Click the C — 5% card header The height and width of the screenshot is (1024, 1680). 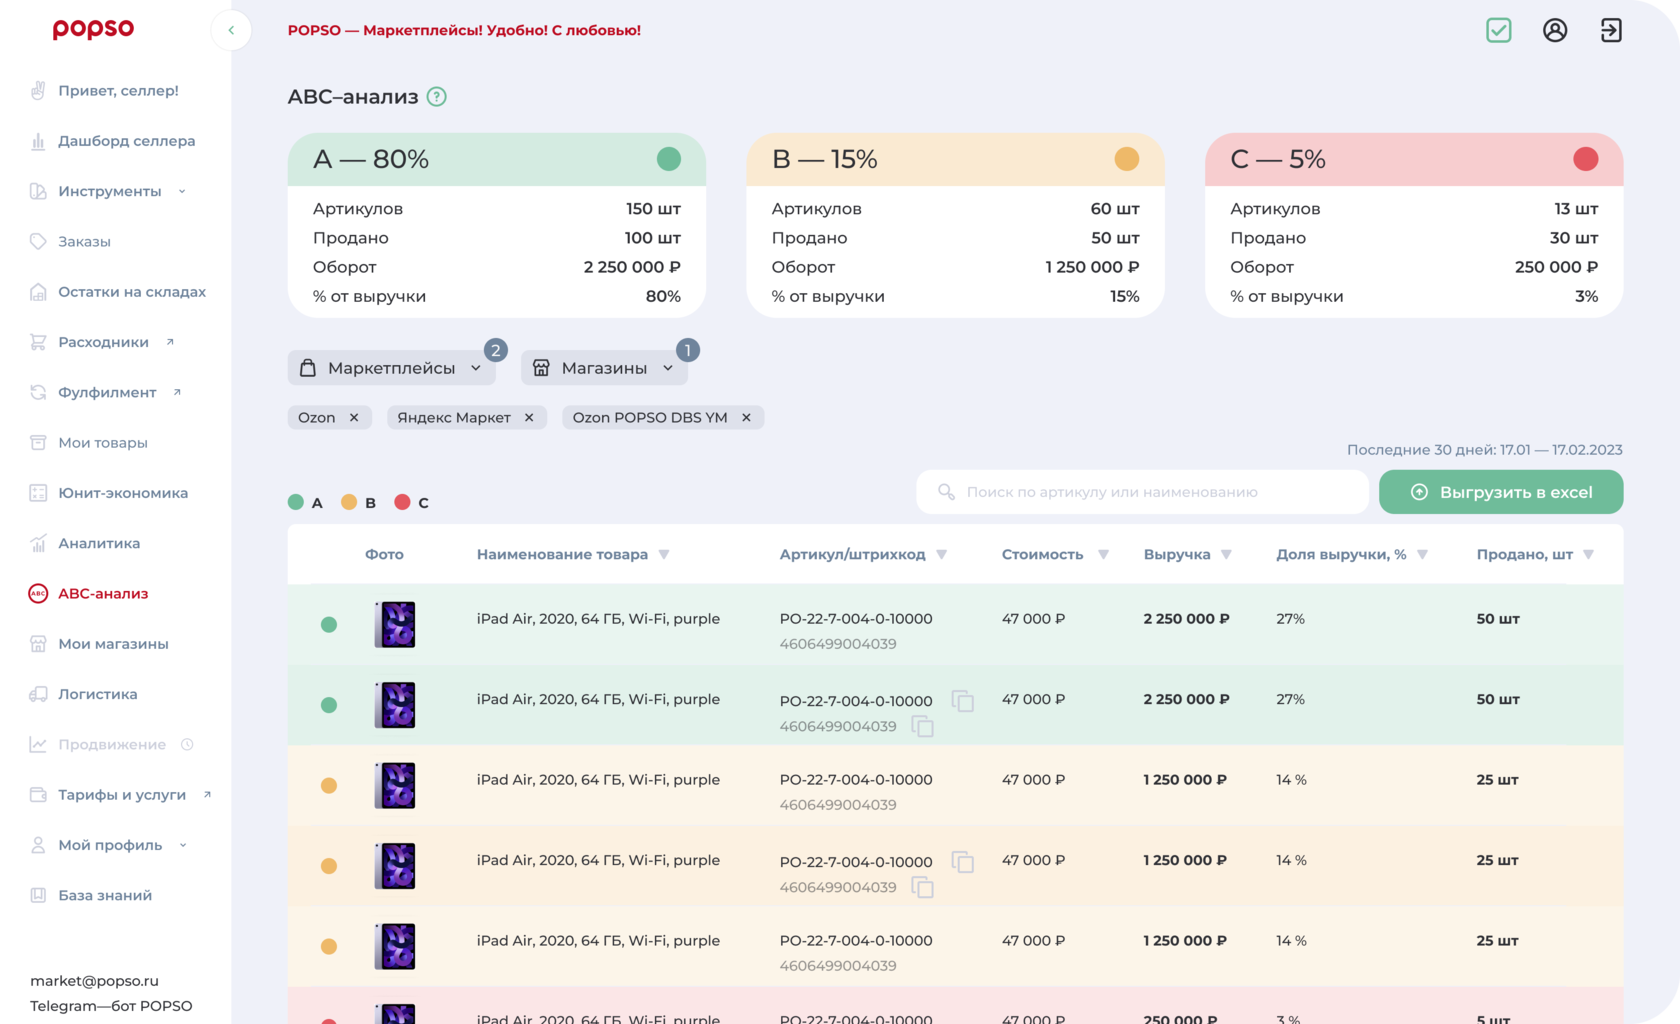[1414, 159]
